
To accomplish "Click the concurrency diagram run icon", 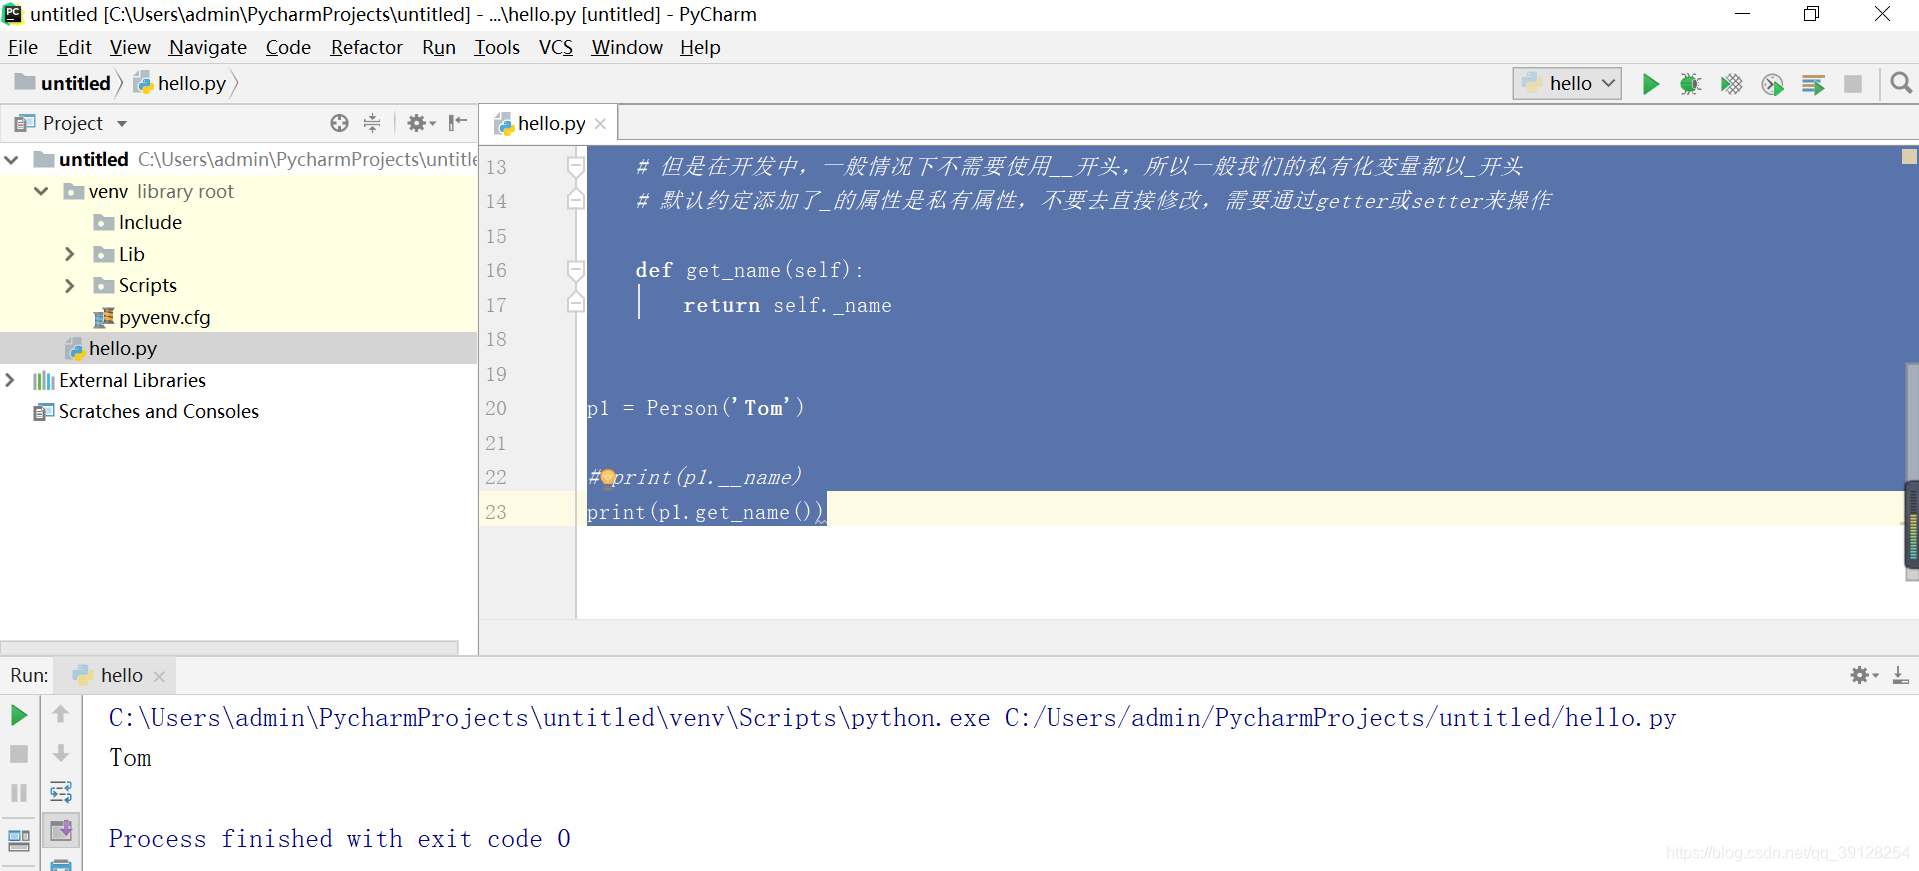I will [1813, 84].
